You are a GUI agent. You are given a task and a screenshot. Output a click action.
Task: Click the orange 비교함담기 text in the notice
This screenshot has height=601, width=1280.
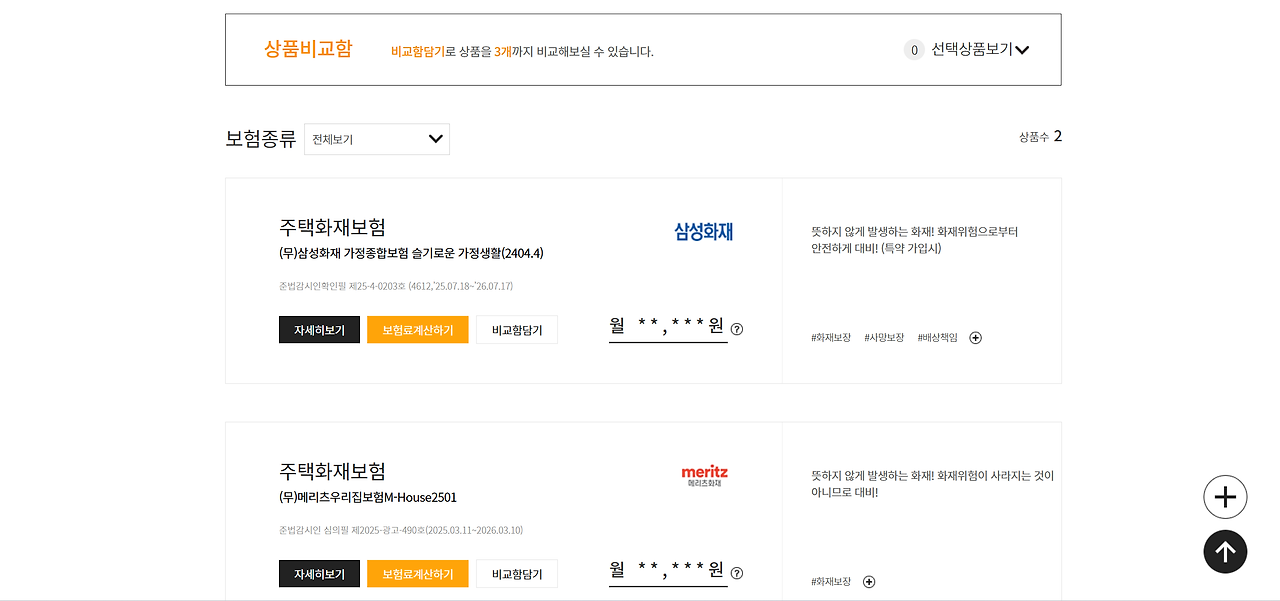(x=417, y=51)
